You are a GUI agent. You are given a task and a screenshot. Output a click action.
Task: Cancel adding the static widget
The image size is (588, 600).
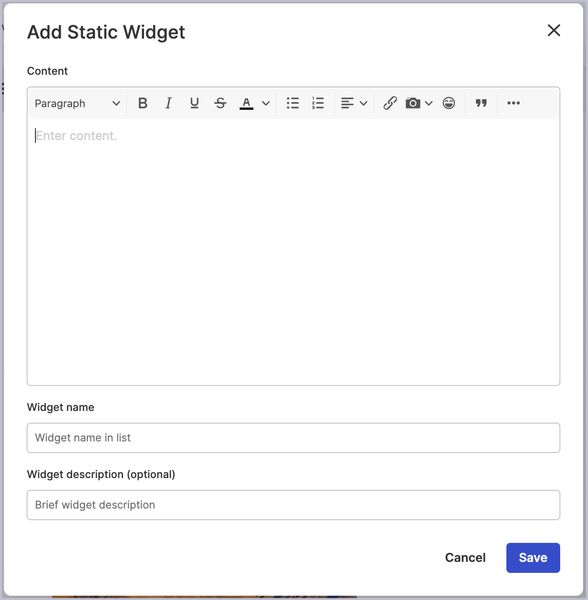[465, 558]
